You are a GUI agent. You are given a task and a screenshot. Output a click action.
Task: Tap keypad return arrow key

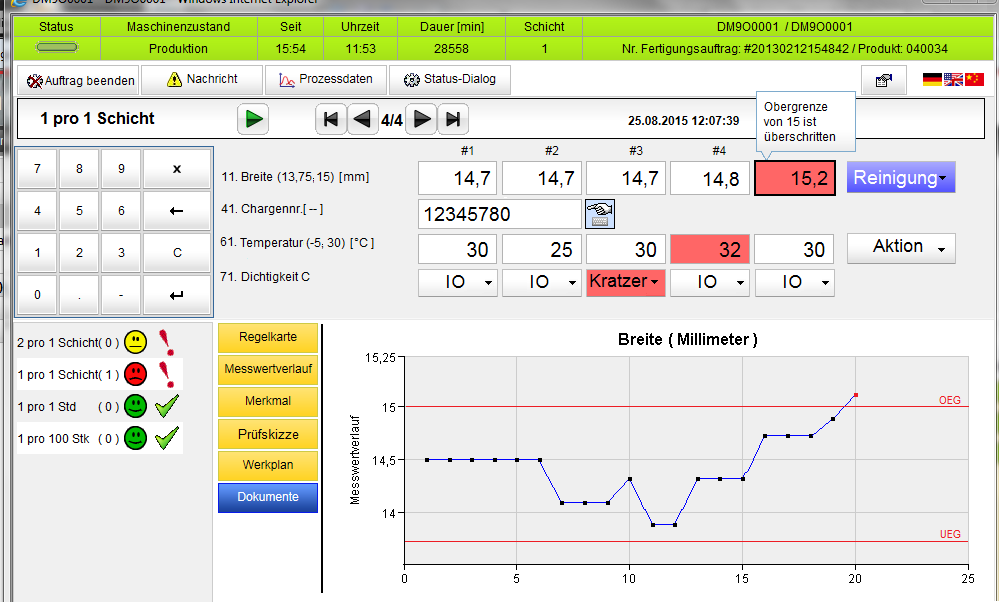coord(176,295)
